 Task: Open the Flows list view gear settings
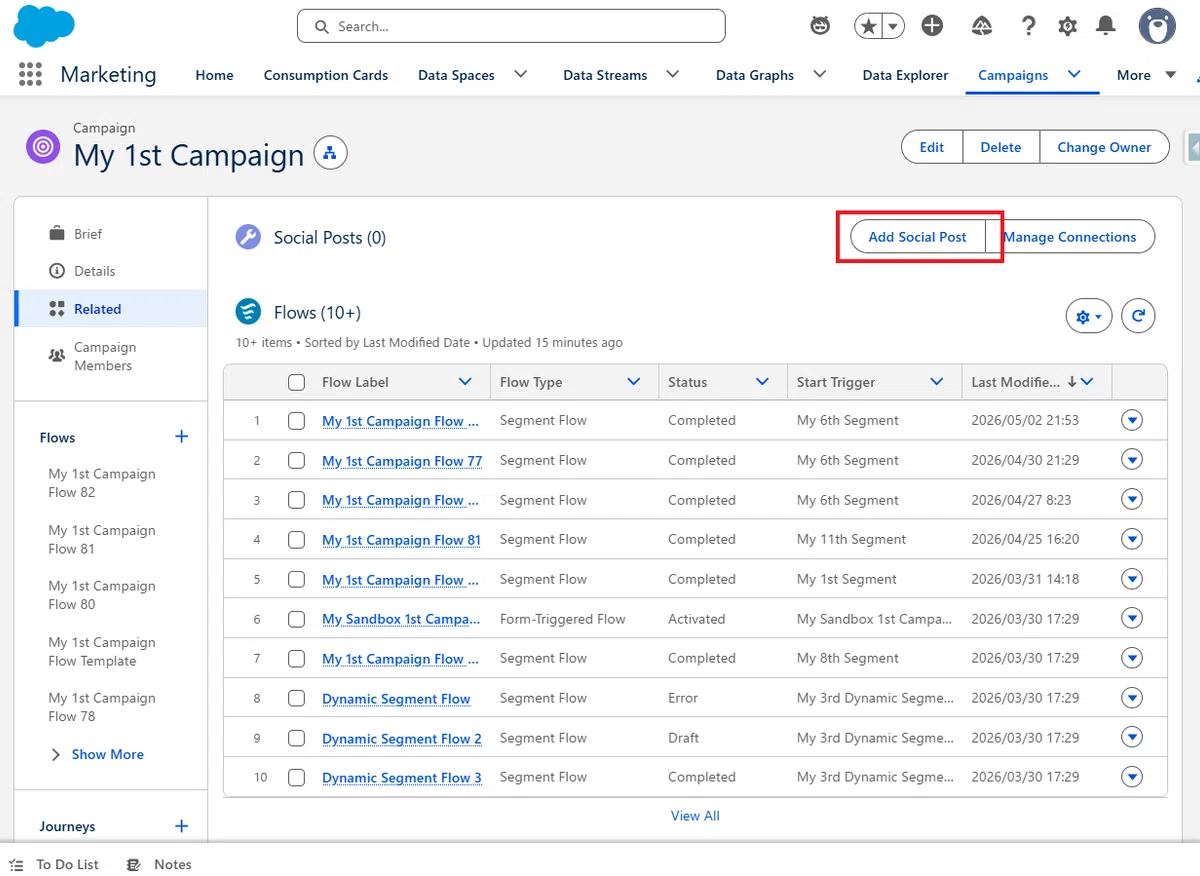[x=1089, y=316]
